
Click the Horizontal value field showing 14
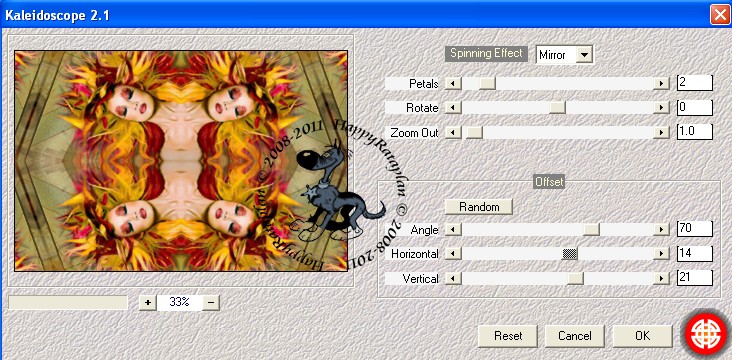(695, 253)
